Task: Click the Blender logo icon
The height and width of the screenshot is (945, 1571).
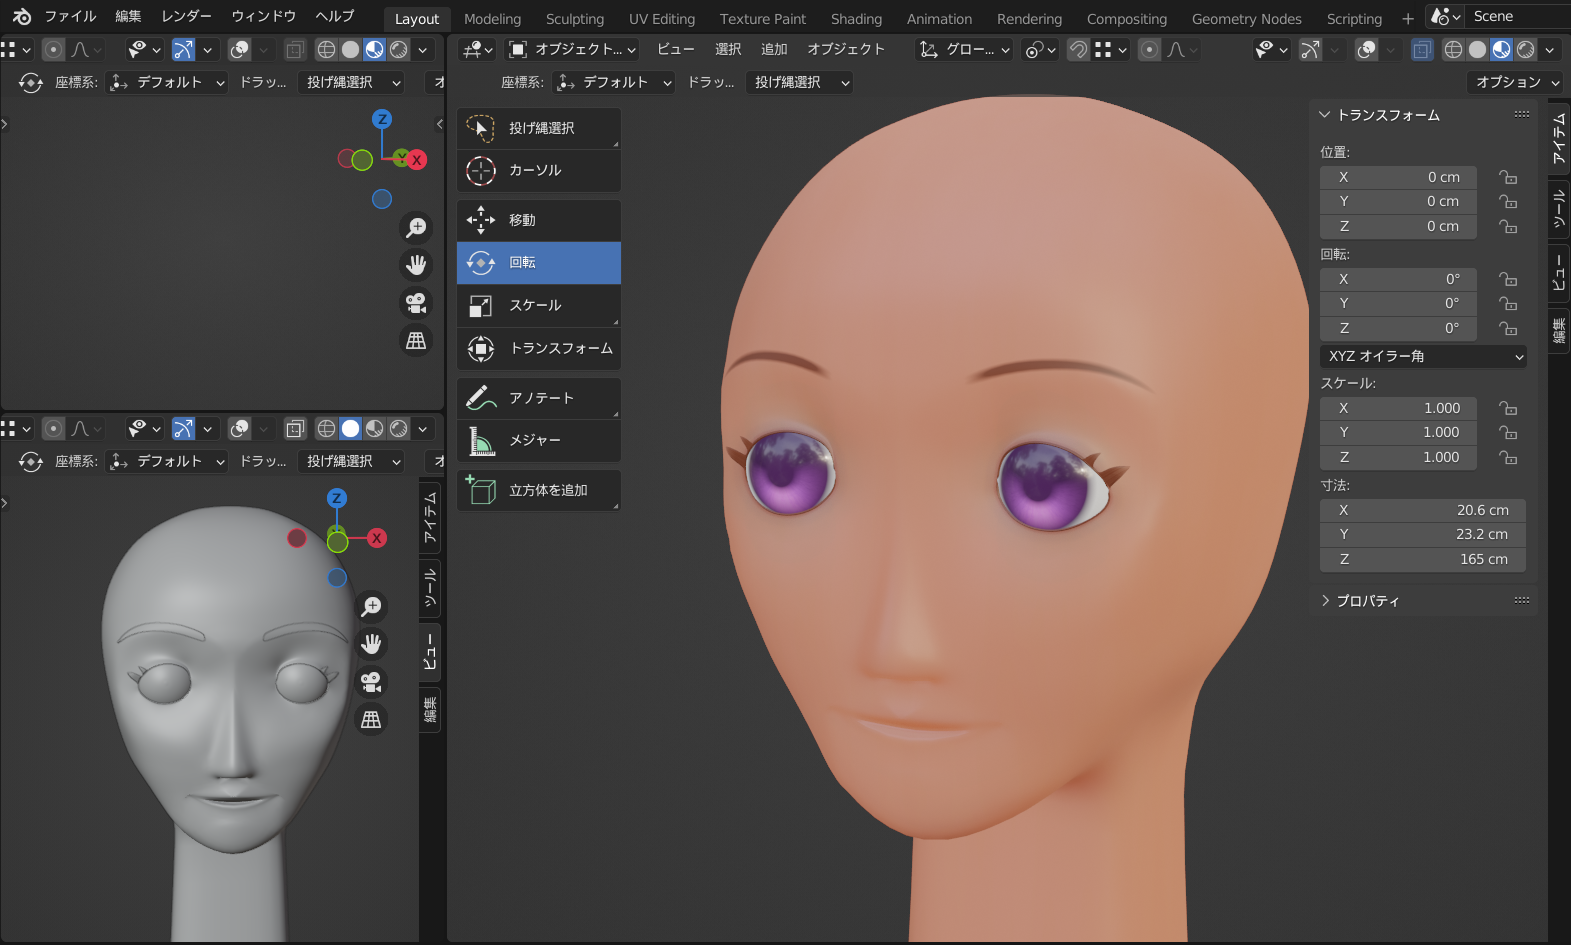Action: (x=21, y=17)
